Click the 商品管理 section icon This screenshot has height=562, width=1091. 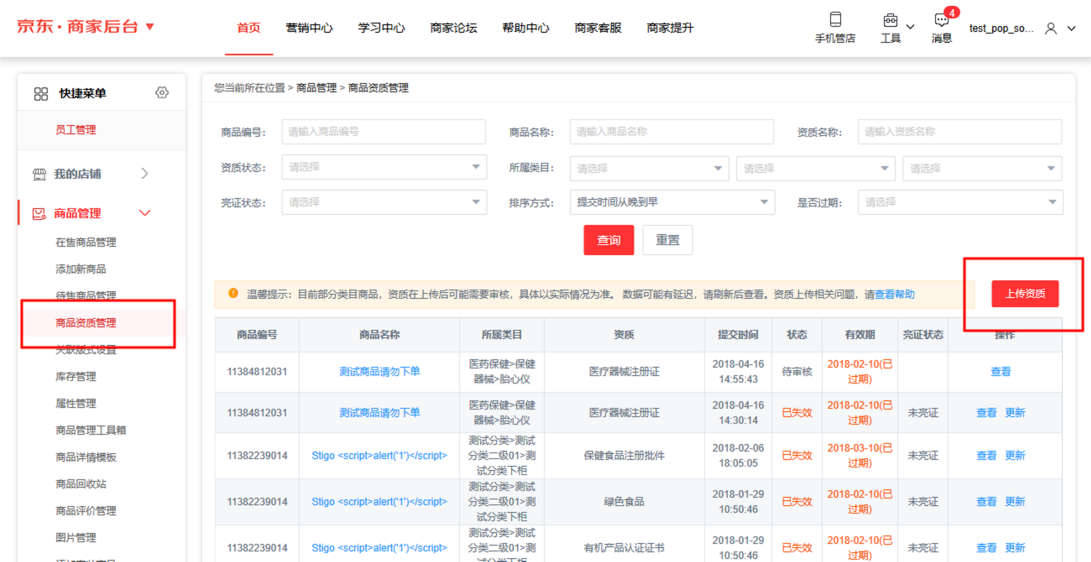click(x=40, y=214)
